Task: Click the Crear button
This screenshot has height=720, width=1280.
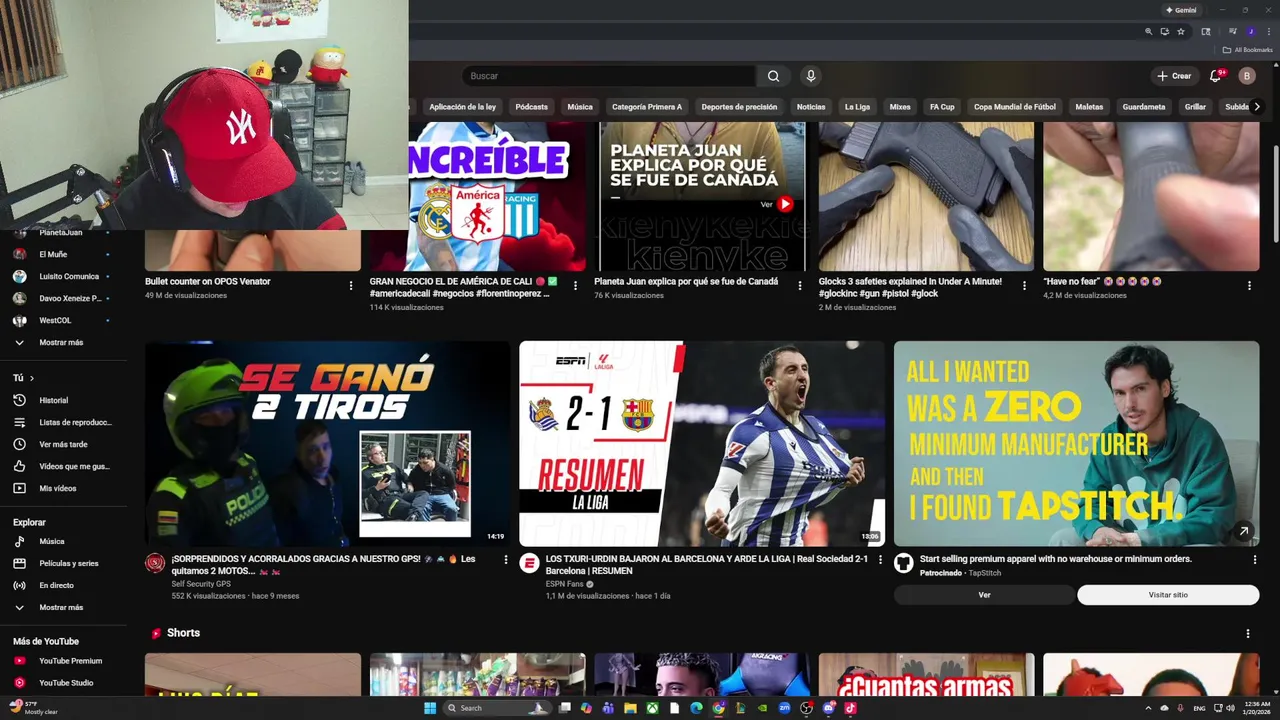Action: coord(1174,76)
